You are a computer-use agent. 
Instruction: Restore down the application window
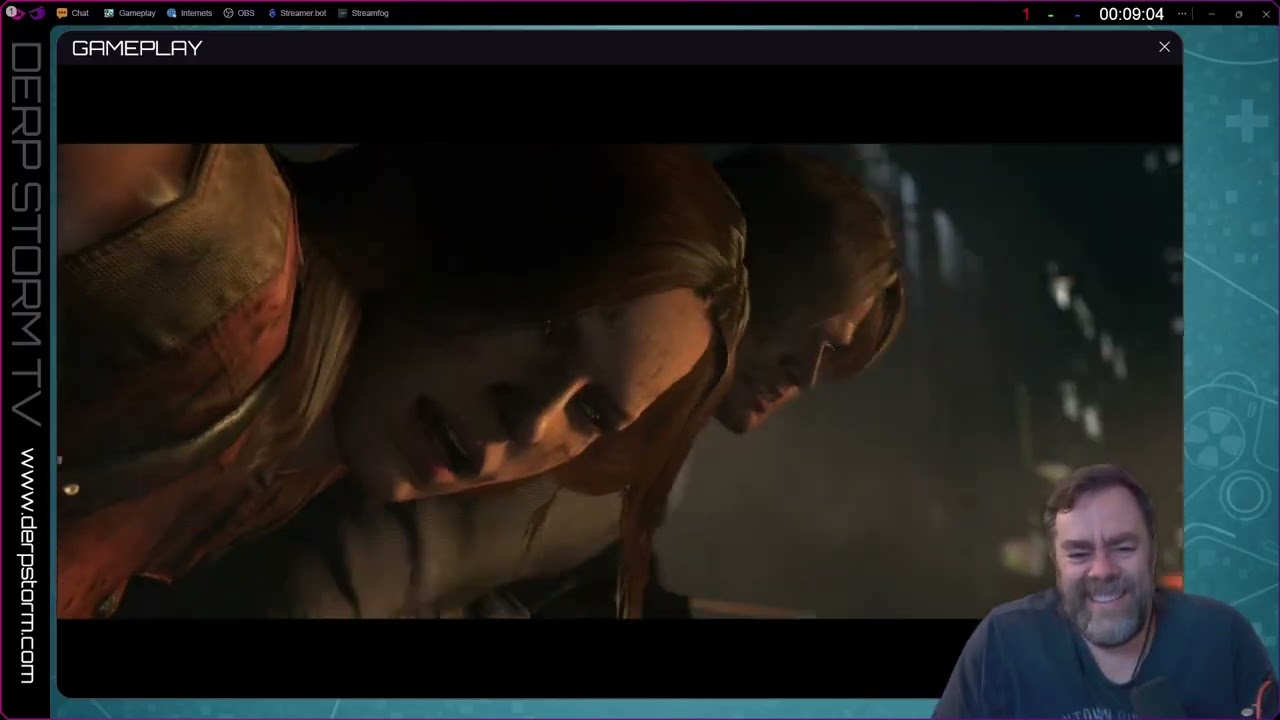[x=1238, y=14]
